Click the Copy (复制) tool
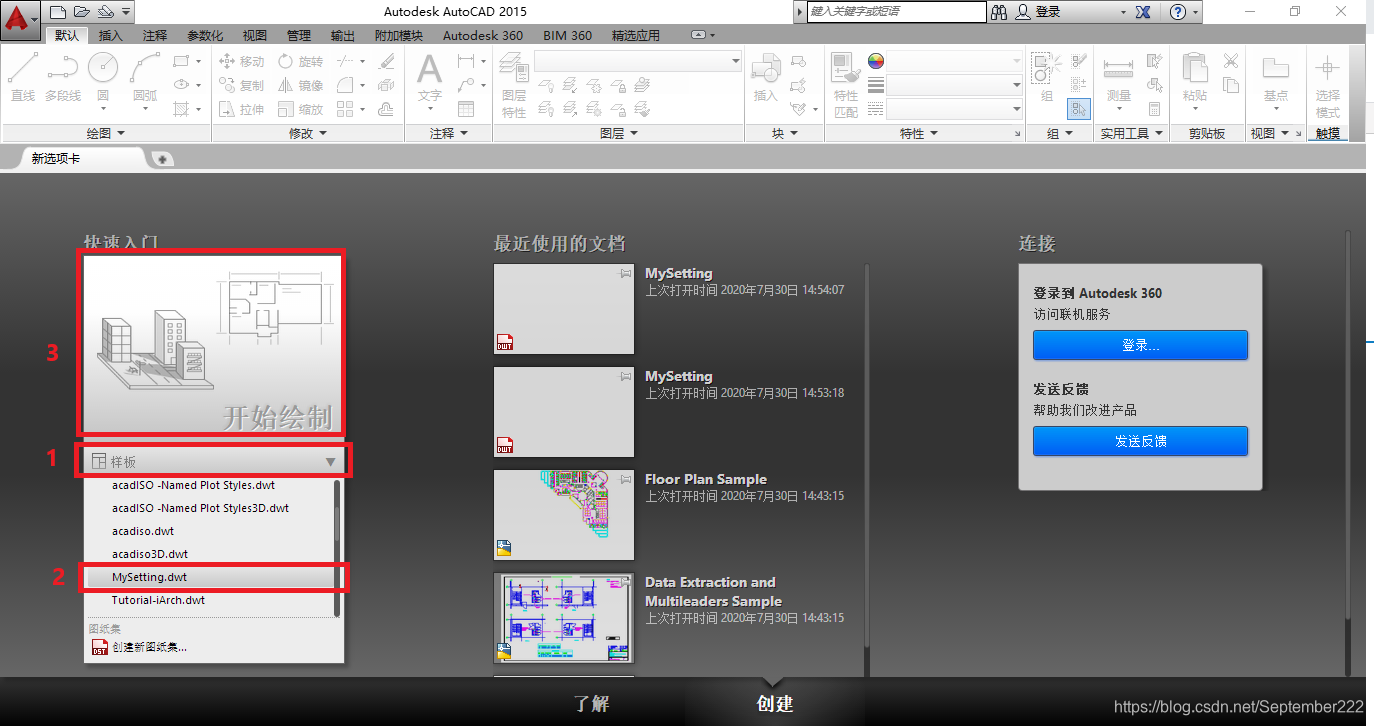This screenshot has height=726, width=1374. point(241,85)
